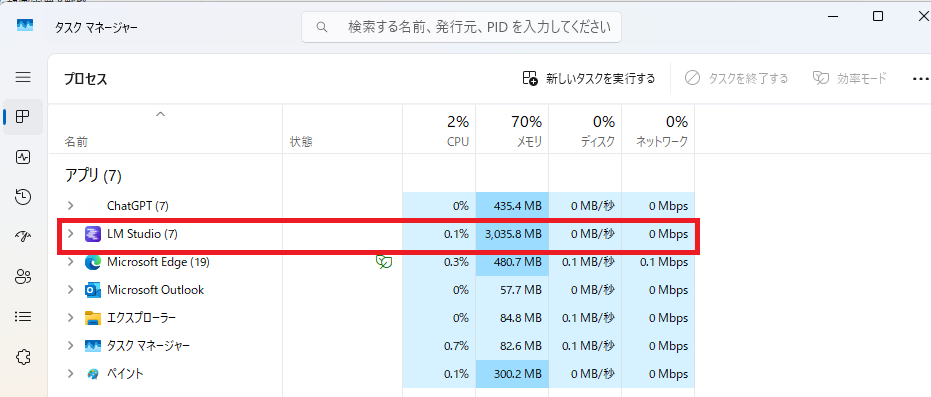Open the Performance sidebar icon

(x=23, y=157)
